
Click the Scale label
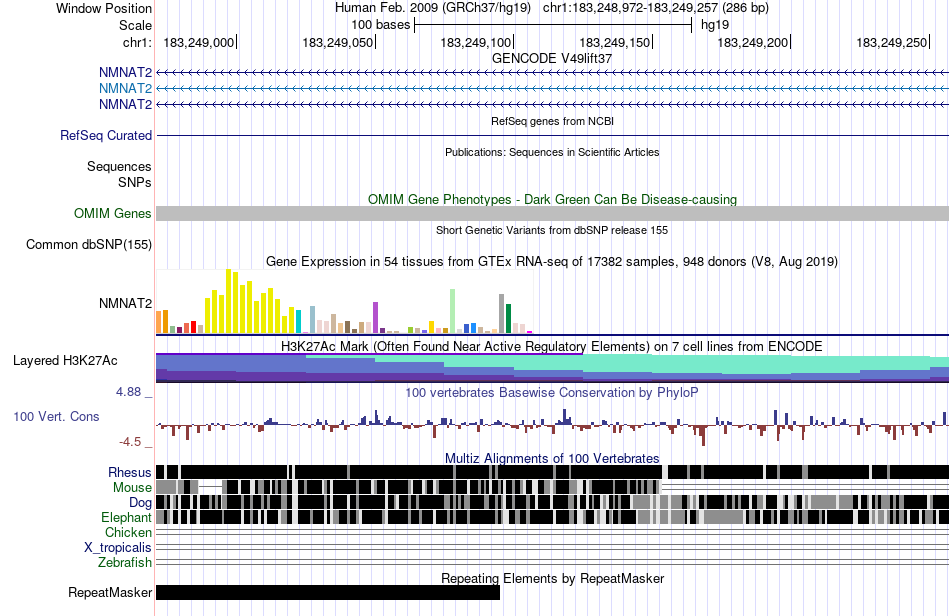click(135, 25)
